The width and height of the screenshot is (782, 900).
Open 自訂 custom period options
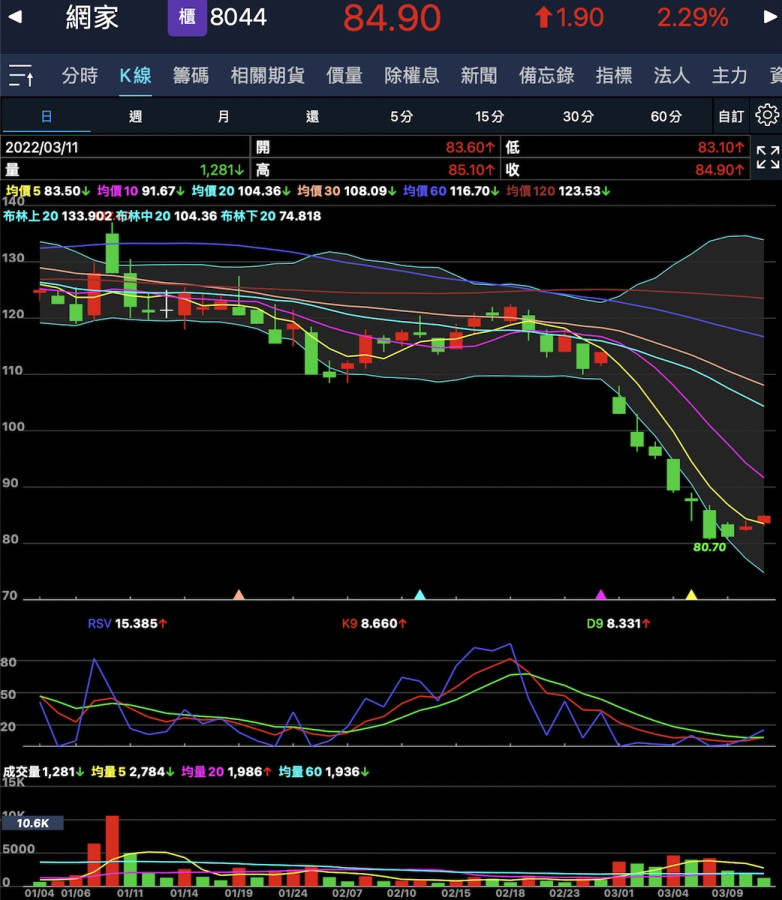[731, 117]
